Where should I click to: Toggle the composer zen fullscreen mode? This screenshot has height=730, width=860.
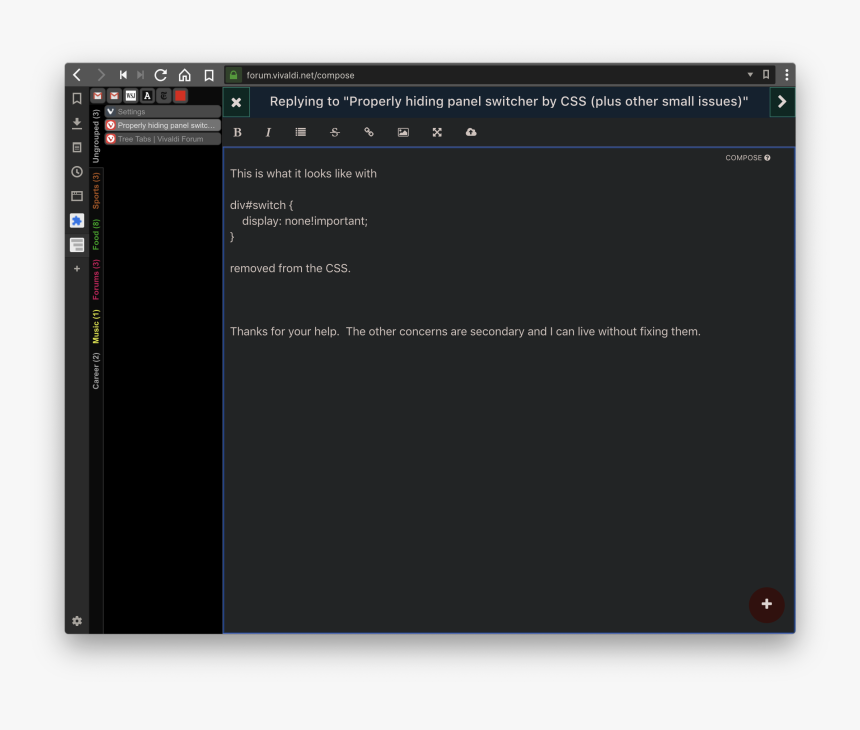[x=437, y=132]
